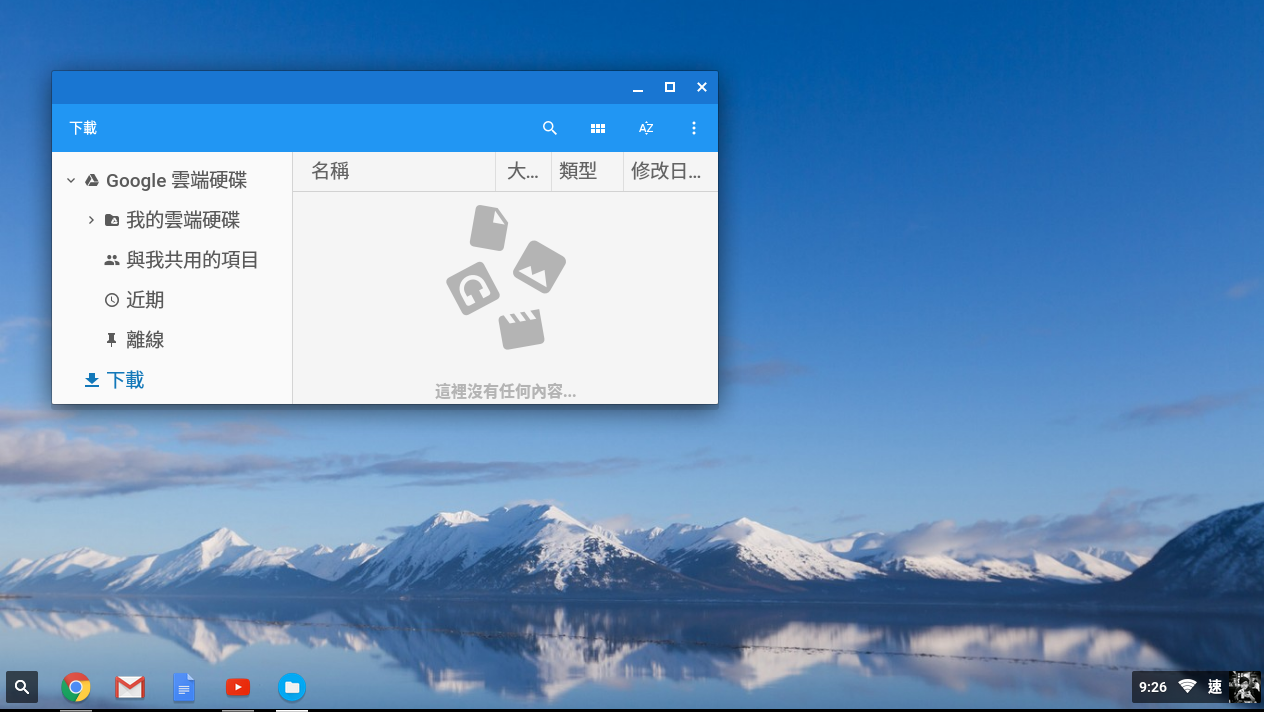
Task: Launch YouTube from the shelf
Action: (x=238, y=687)
